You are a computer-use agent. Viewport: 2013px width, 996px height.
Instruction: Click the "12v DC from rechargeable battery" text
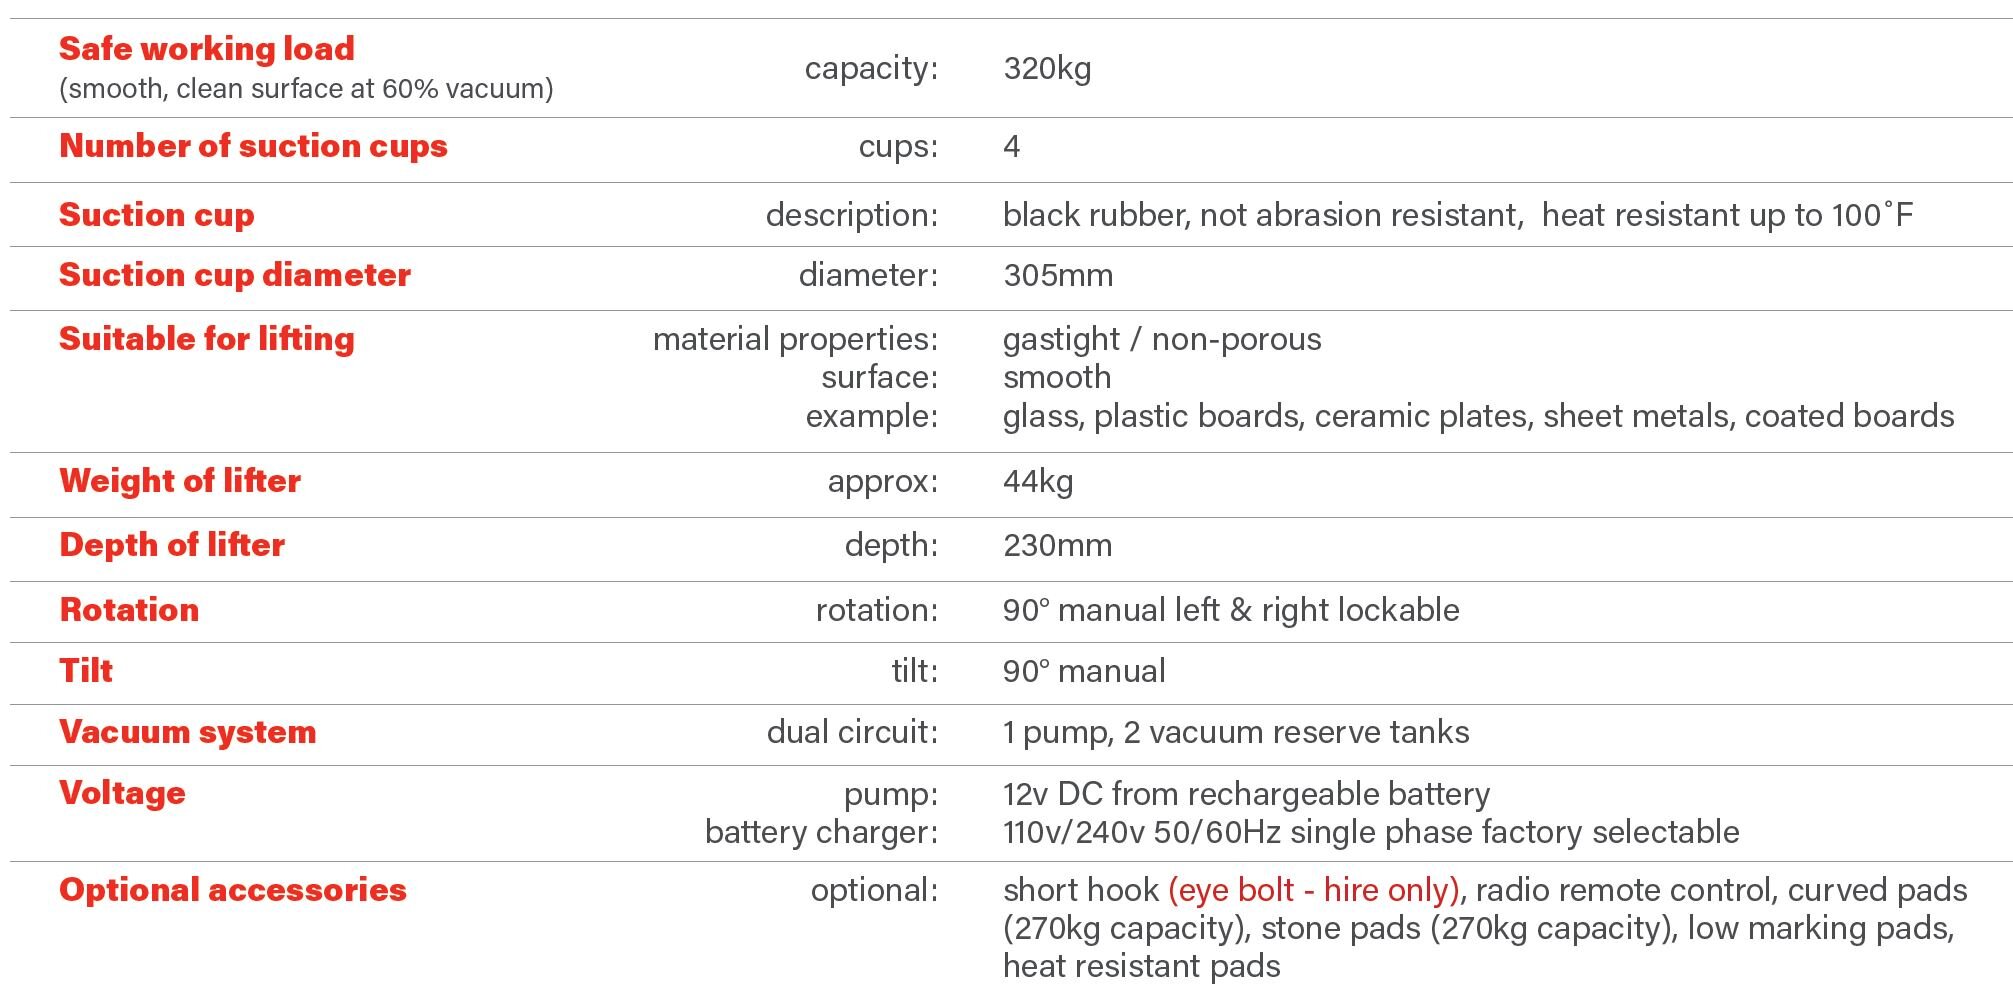[x=1246, y=794]
